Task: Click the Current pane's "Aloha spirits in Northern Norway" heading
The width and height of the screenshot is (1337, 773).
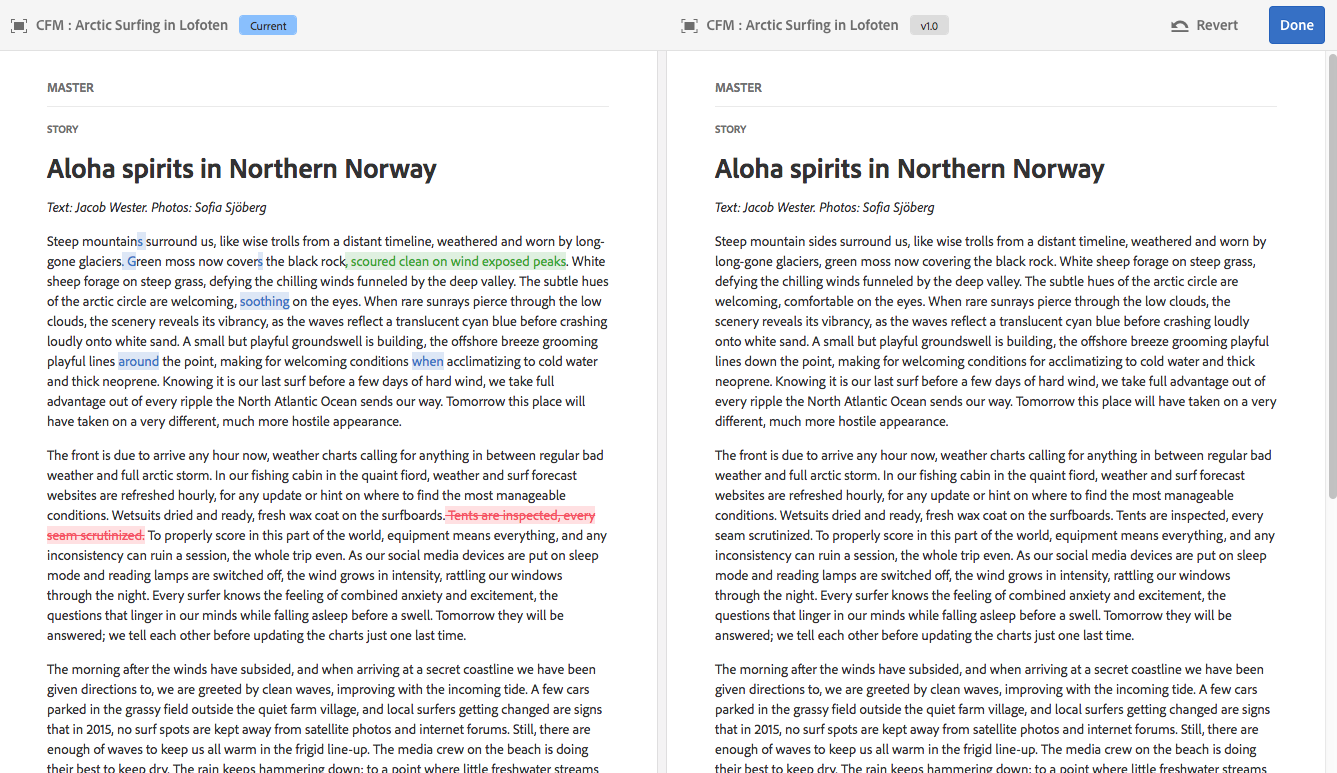Action: 242,168
